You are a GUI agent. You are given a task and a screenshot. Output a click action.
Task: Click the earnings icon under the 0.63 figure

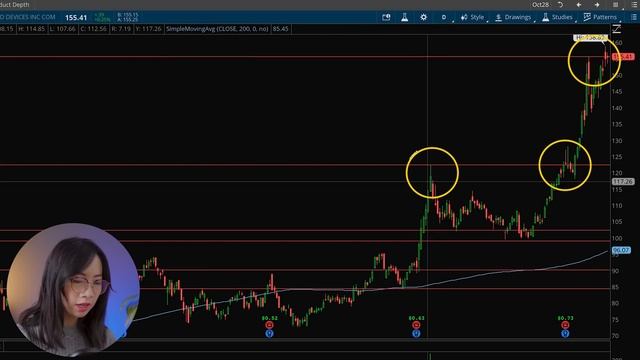click(x=416, y=325)
